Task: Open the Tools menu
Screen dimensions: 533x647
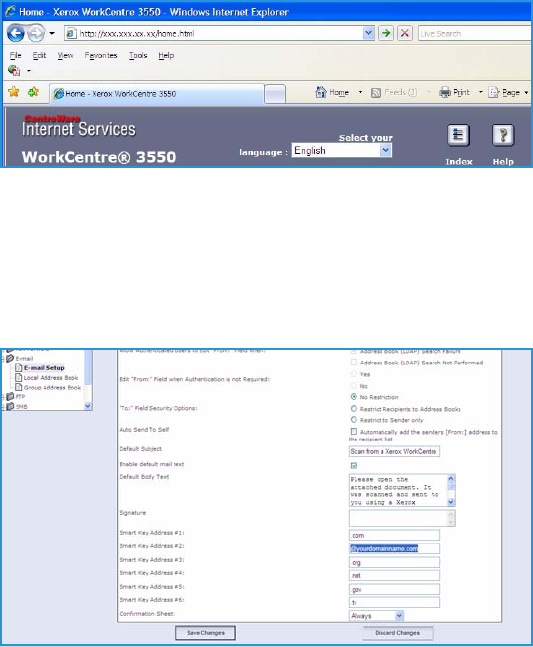Action: (138, 55)
